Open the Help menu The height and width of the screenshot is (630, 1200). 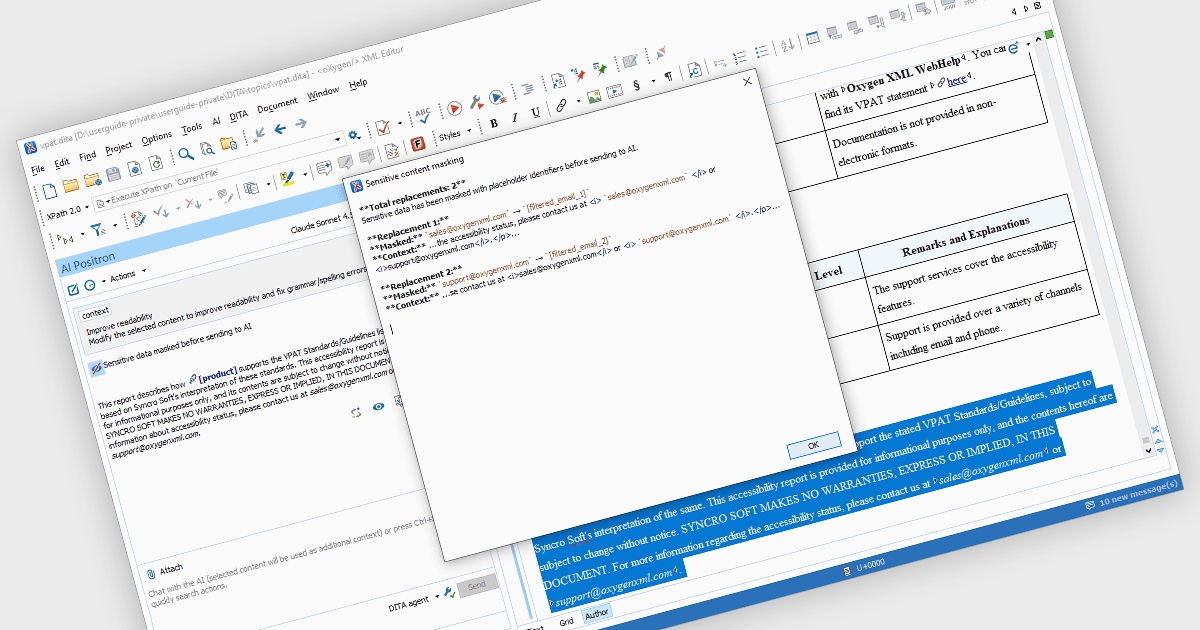[358, 84]
